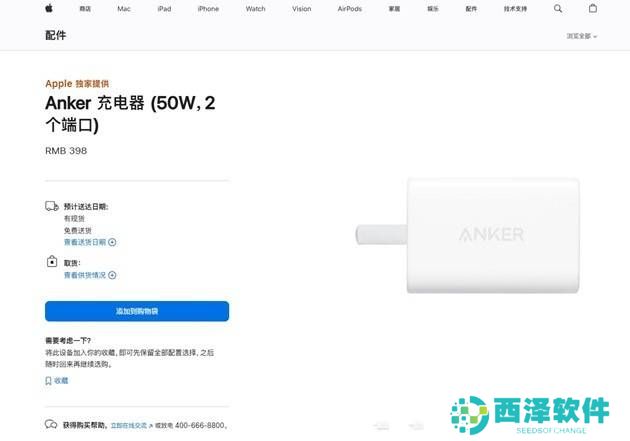Select AirPods in the navigation bar
The height and width of the screenshot is (441, 630).
pos(350,9)
